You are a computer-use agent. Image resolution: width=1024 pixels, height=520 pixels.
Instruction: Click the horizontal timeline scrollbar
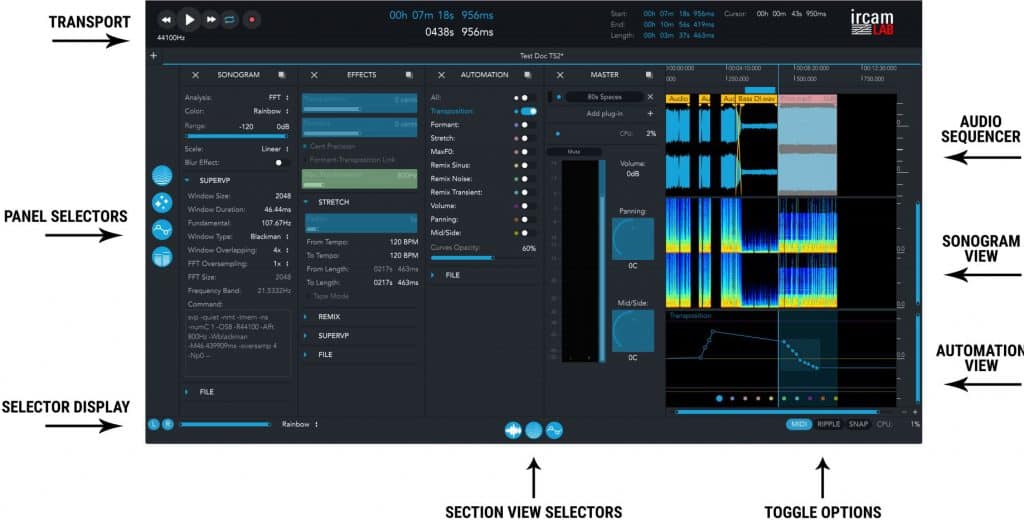coord(777,412)
